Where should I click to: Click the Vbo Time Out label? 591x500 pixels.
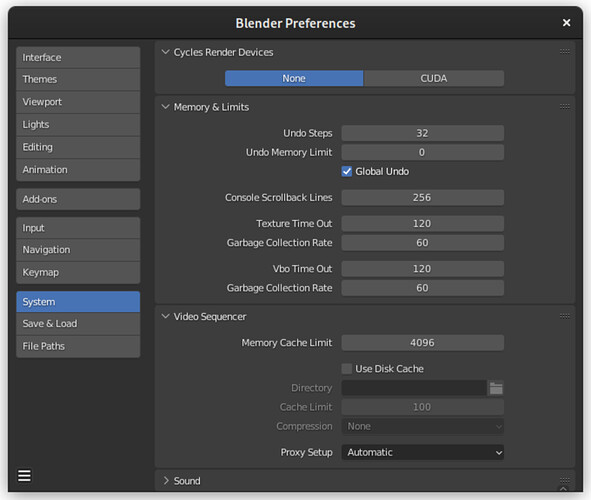point(302,269)
